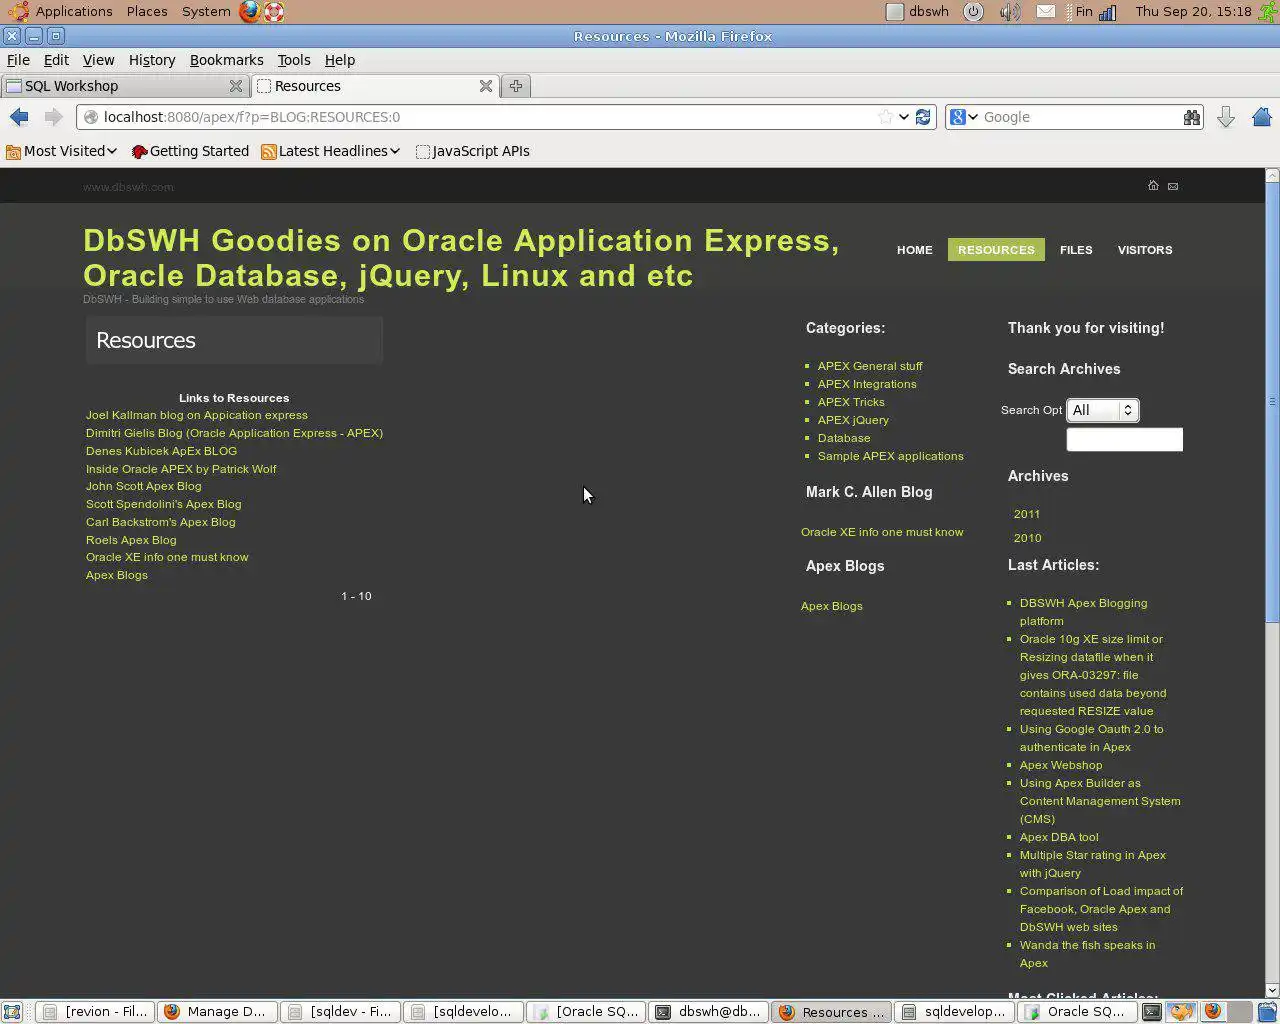Viewport: 1280px width, 1024px height.
Task: Go to the Firefox home page button
Action: (x=1261, y=117)
